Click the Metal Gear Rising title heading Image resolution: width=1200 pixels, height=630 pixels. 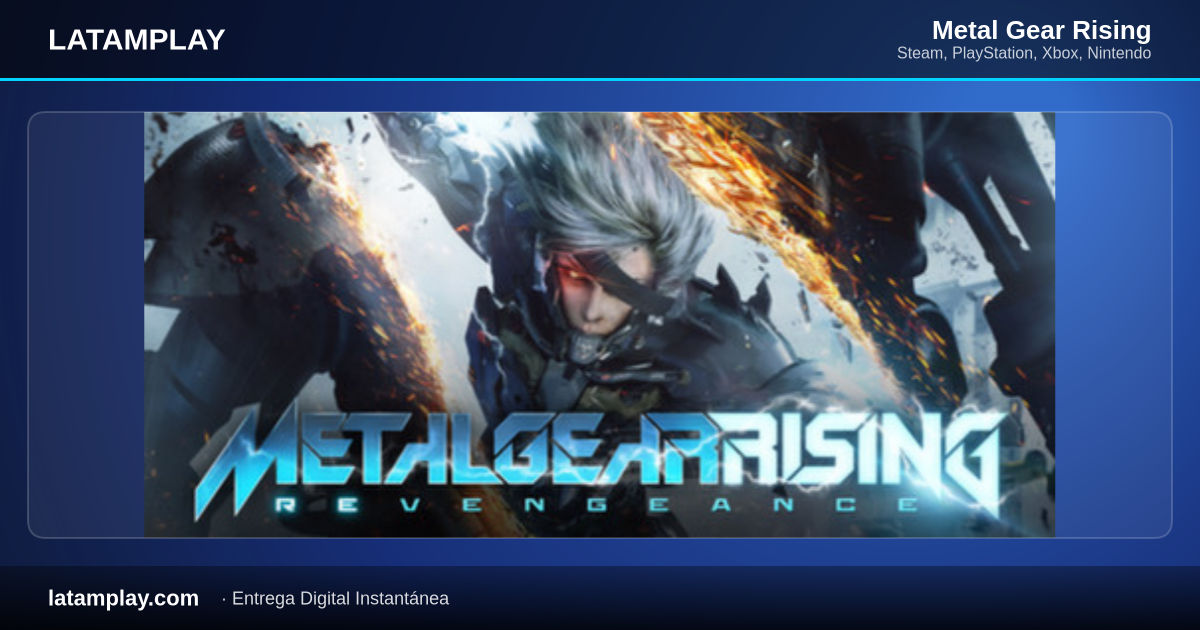(1041, 30)
